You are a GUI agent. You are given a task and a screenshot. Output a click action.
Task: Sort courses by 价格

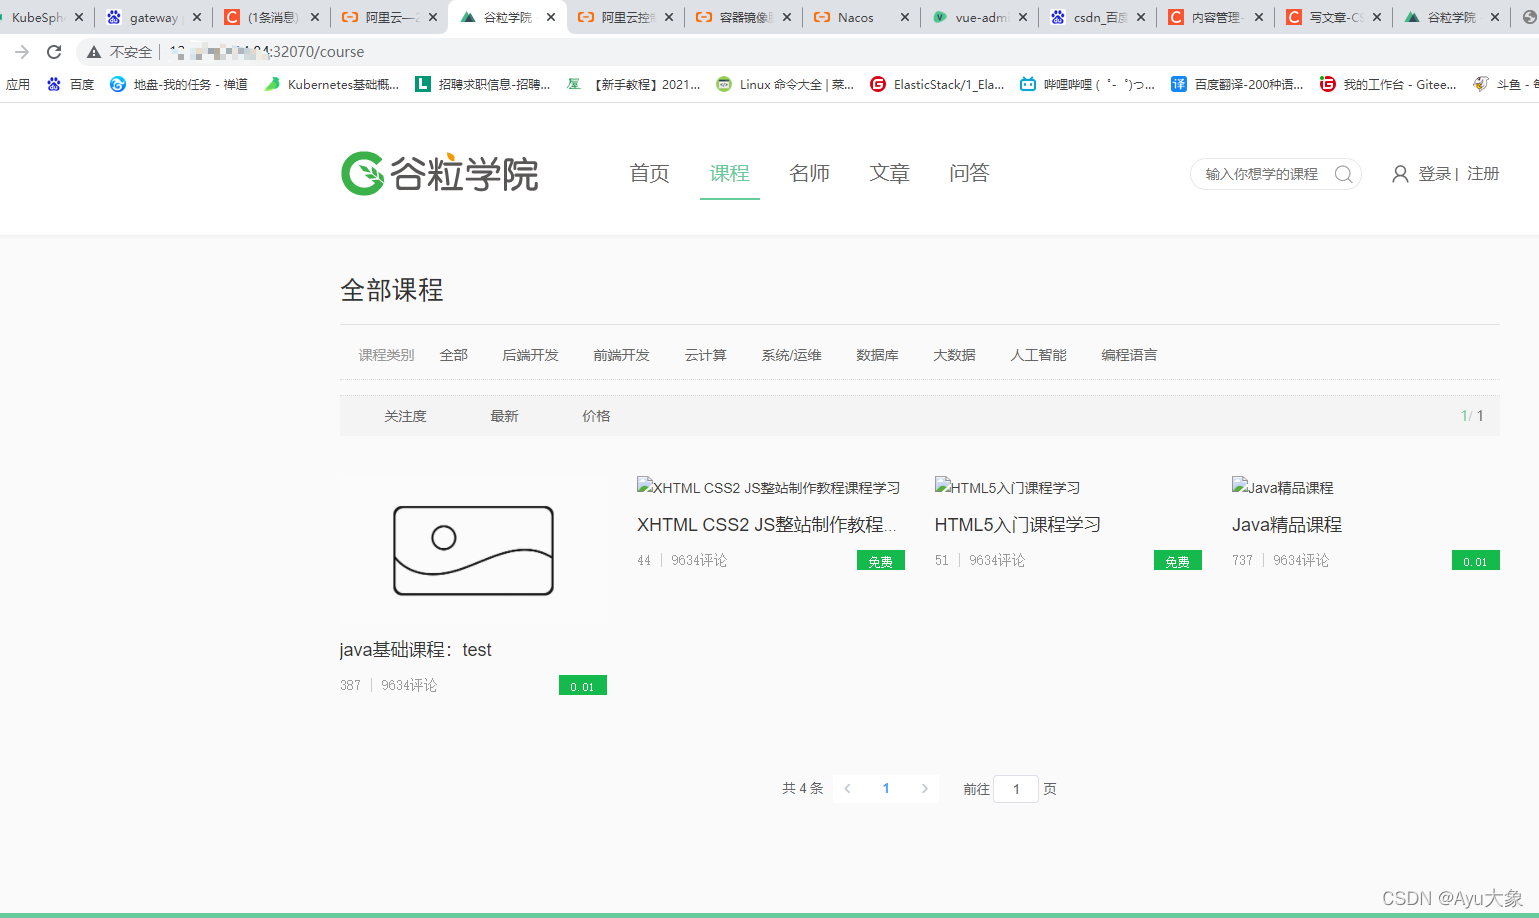(x=596, y=416)
